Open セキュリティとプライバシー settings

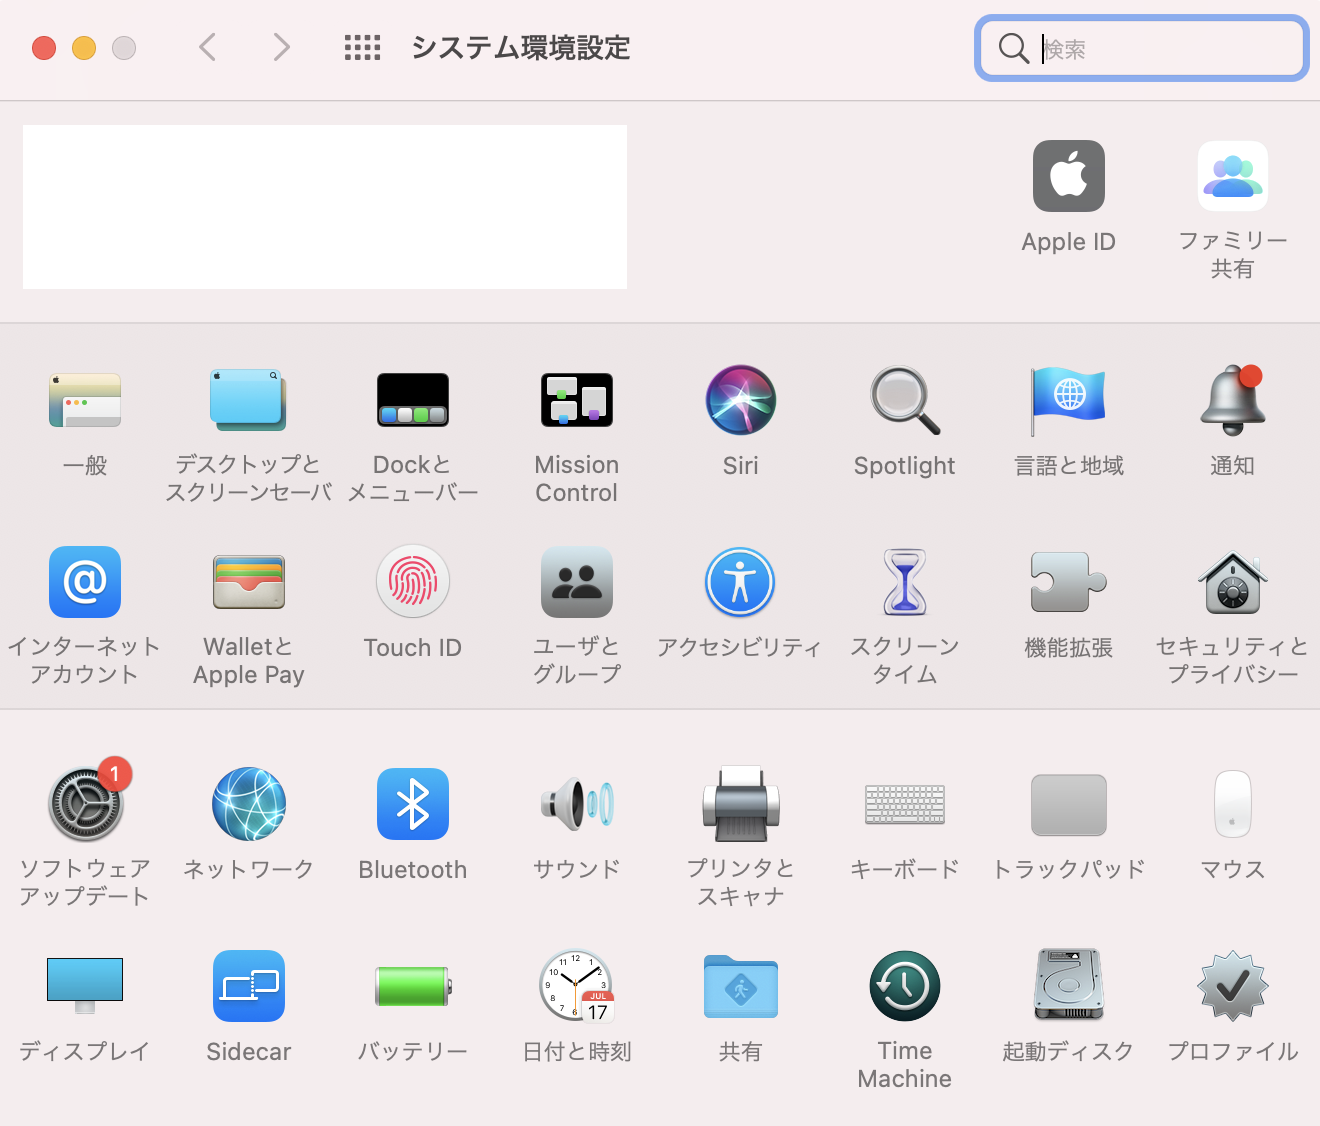(x=1232, y=582)
